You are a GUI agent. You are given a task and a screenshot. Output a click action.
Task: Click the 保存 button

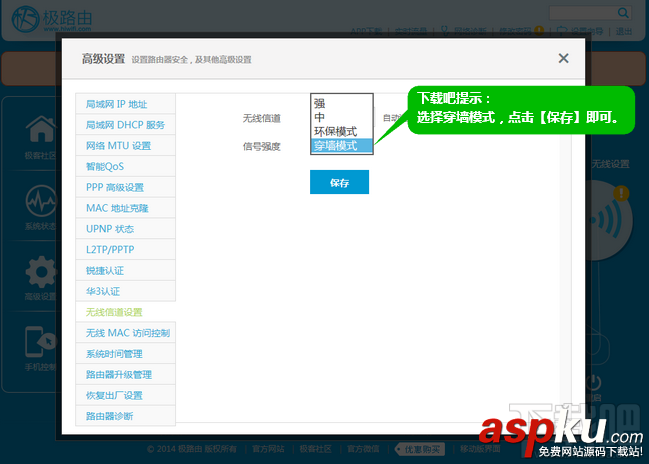339,182
